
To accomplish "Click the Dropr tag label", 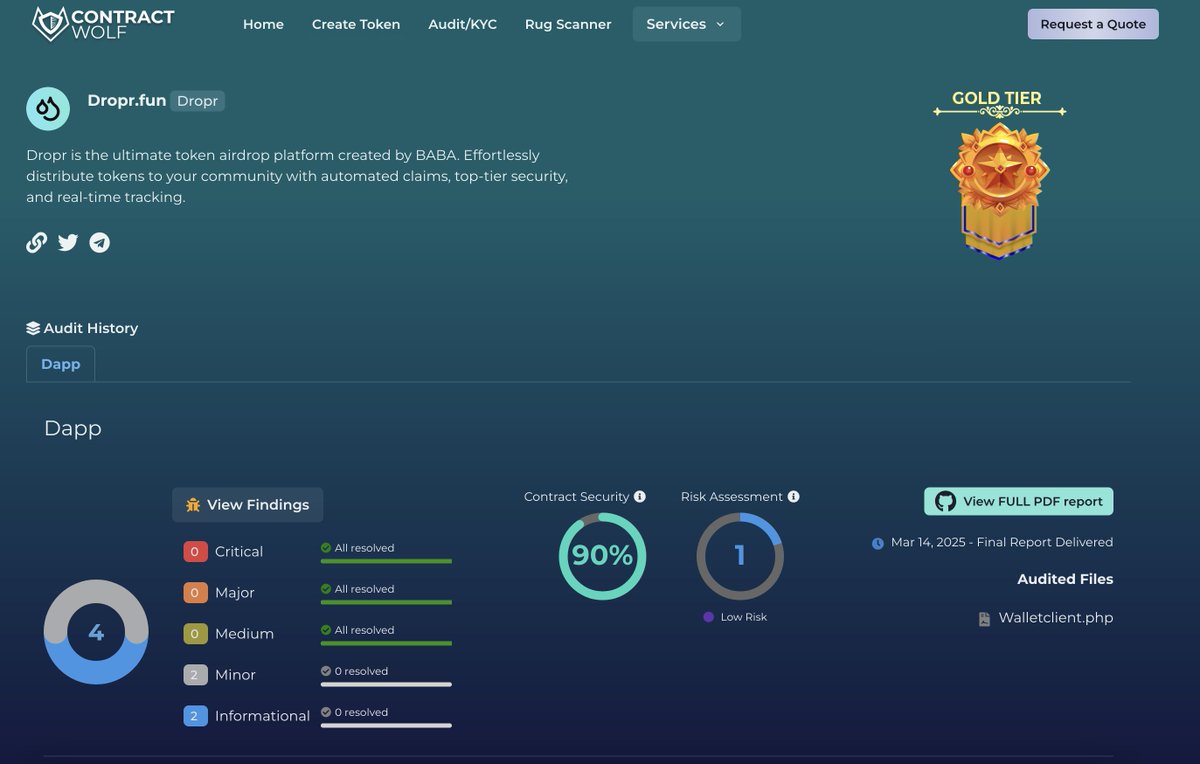I will click(197, 101).
